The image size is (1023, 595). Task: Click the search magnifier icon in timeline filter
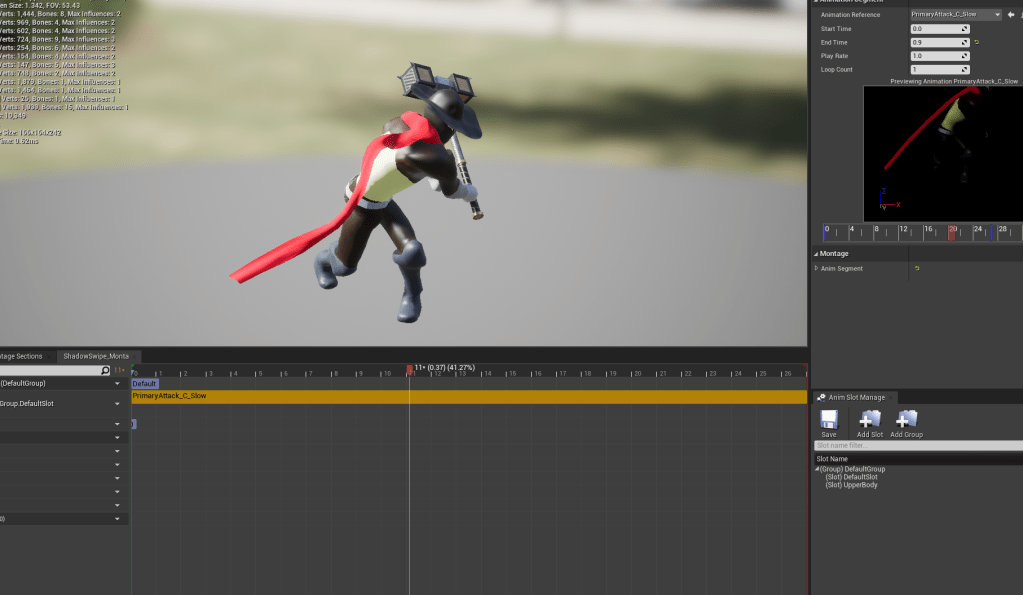tap(105, 370)
